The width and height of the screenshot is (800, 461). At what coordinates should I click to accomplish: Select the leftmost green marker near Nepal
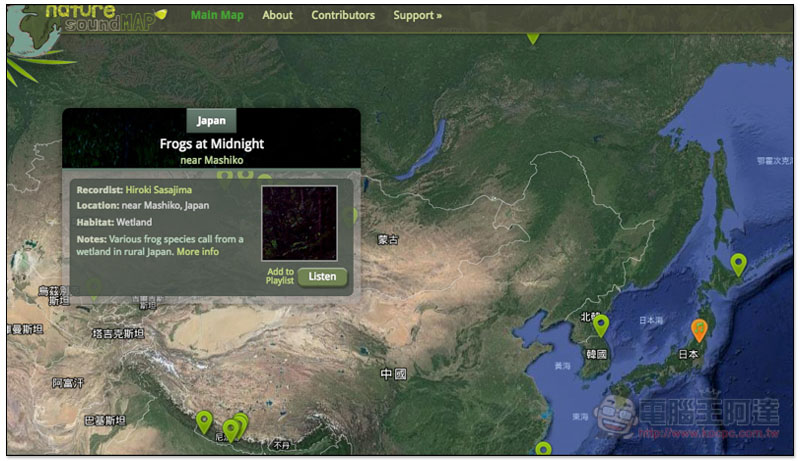click(x=204, y=422)
